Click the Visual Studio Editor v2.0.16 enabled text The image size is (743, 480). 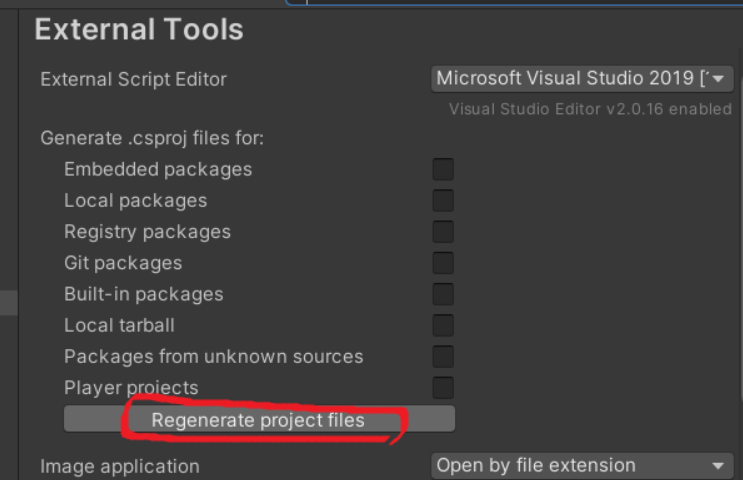click(590, 109)
